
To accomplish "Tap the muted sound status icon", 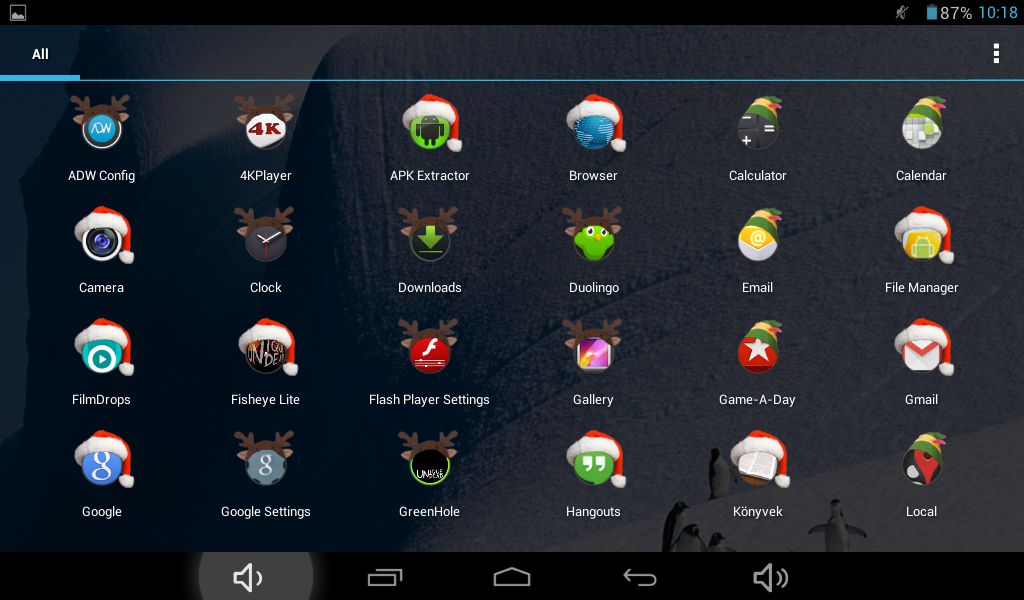I will point(903,12).
